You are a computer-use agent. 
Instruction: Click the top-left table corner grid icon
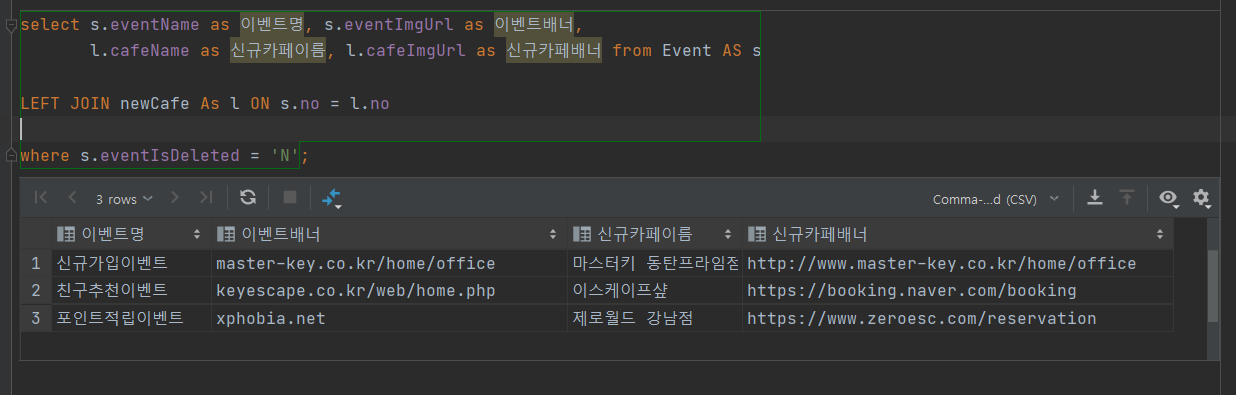[36, 234]
